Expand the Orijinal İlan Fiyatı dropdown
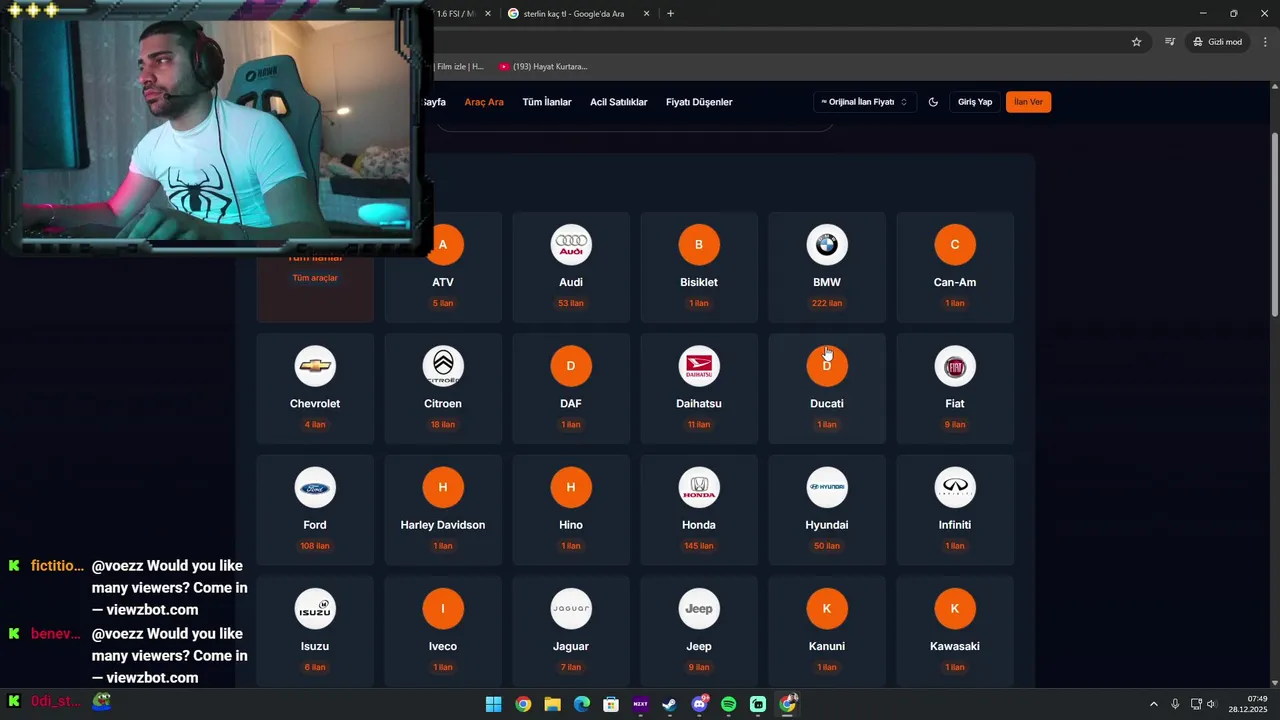 click(x=864, y=102)
